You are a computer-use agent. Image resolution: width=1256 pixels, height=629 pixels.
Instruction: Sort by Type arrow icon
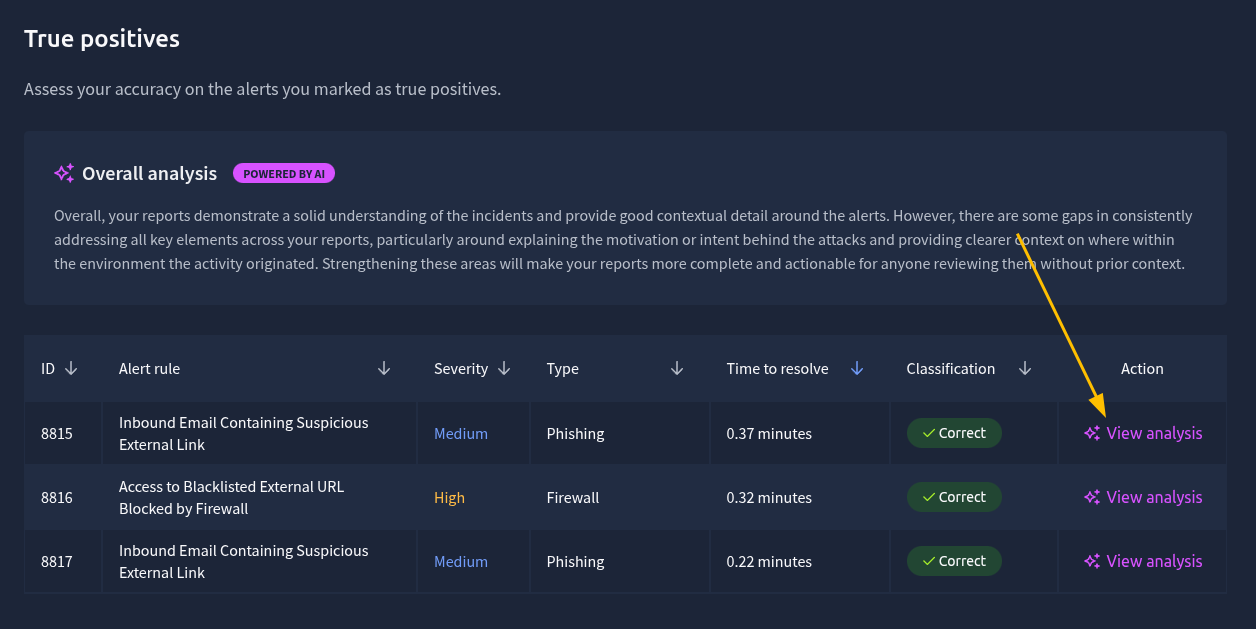[677, 369]
